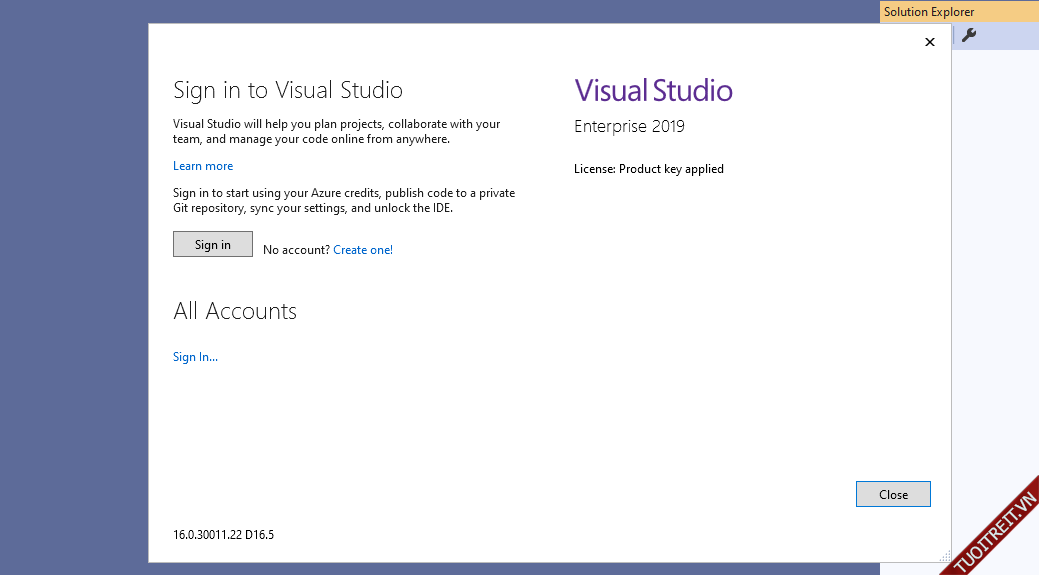Close the sign-in dialog with the X icon
The image size is (1039, 575).
click(x=929, y=42)
